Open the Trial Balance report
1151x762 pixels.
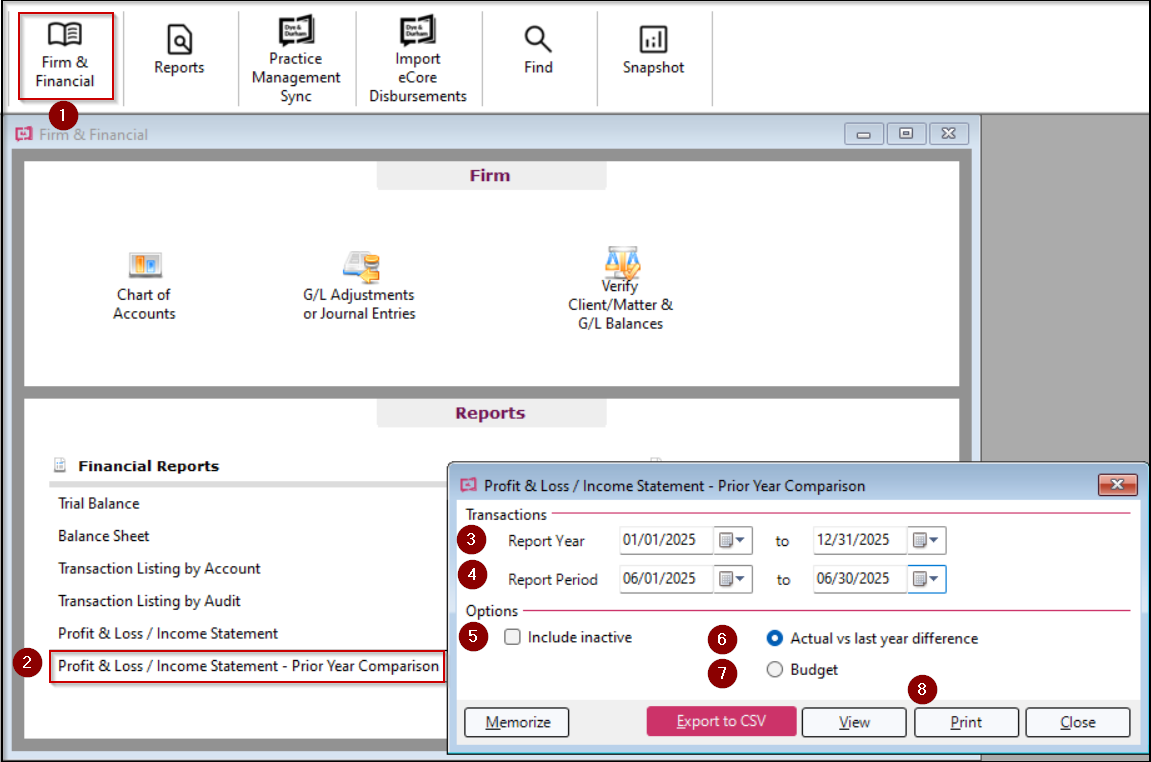point(99,503)
